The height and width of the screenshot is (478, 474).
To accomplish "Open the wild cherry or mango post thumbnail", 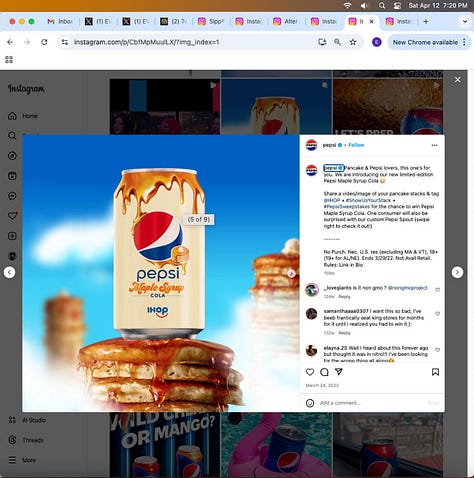I will [165, 444].
